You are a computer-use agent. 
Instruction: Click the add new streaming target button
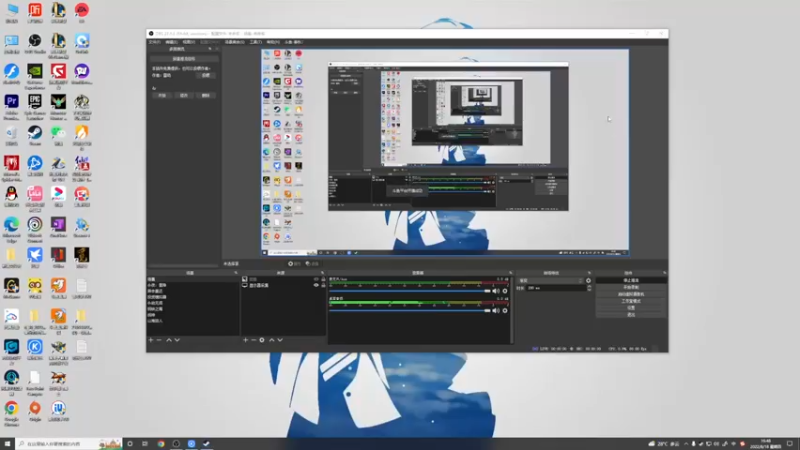tap(184, 59)
